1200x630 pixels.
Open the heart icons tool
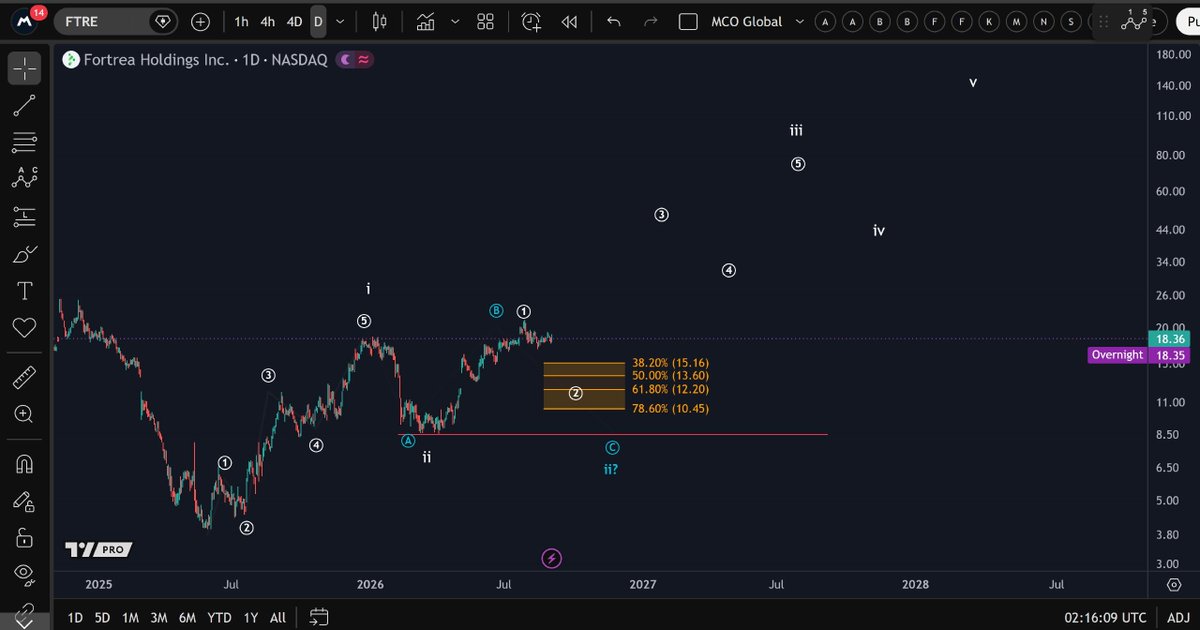point(25,327)
